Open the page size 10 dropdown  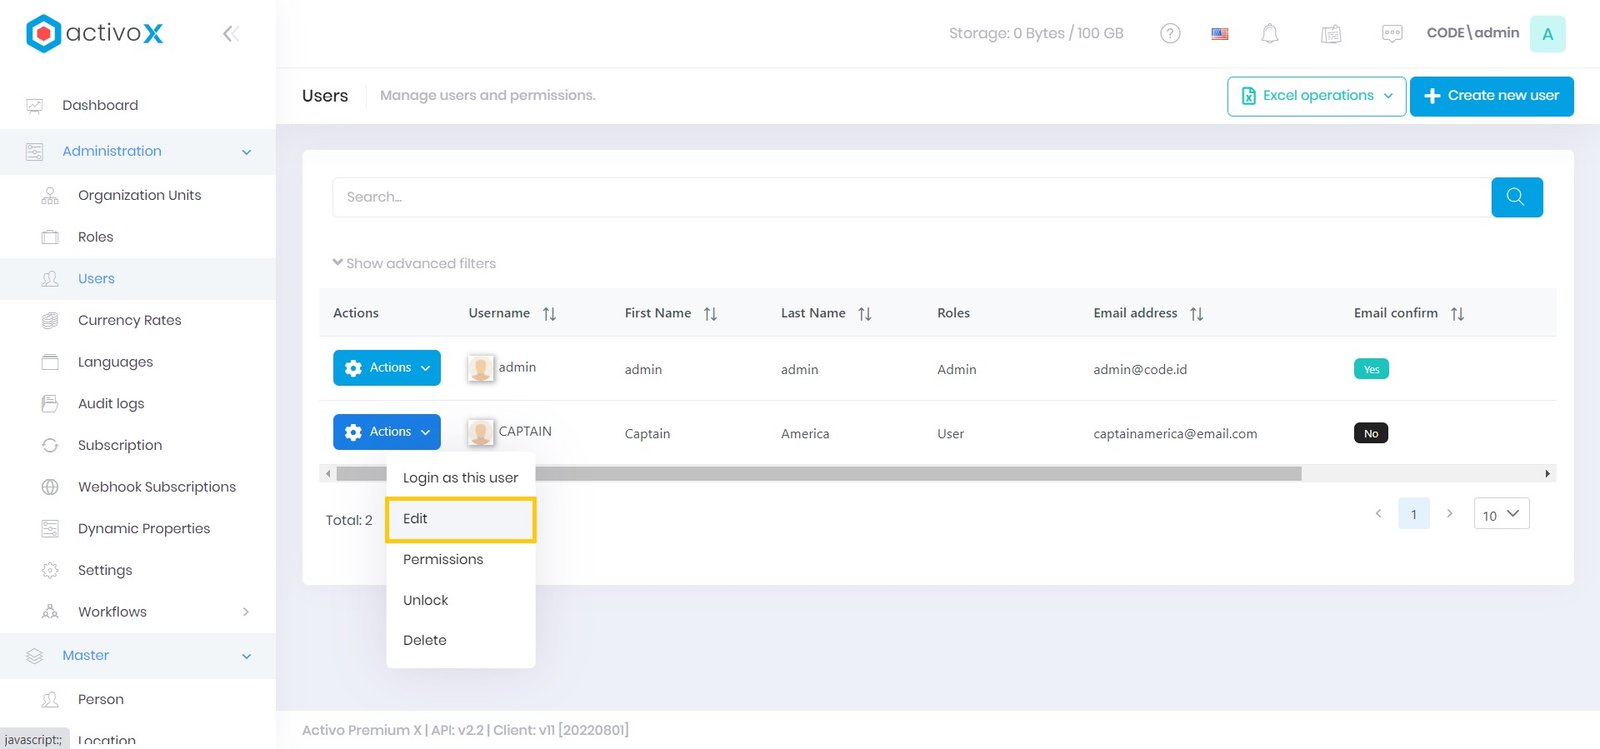click(1501, 514)
